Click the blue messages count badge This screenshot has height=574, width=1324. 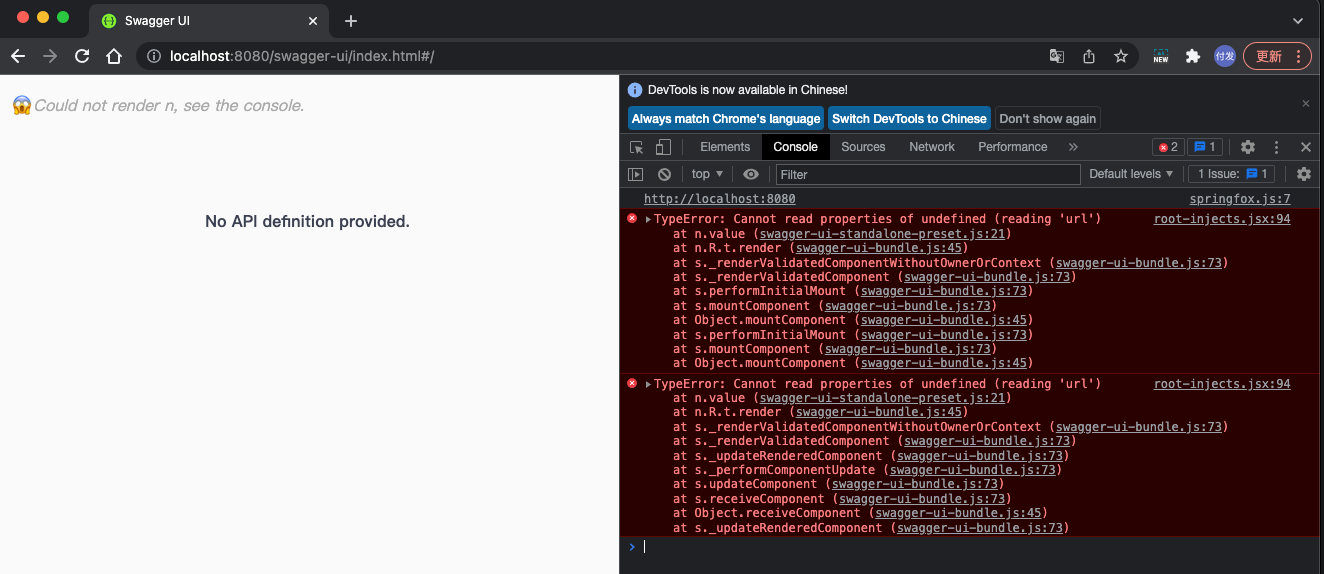tap(1204, 147)
